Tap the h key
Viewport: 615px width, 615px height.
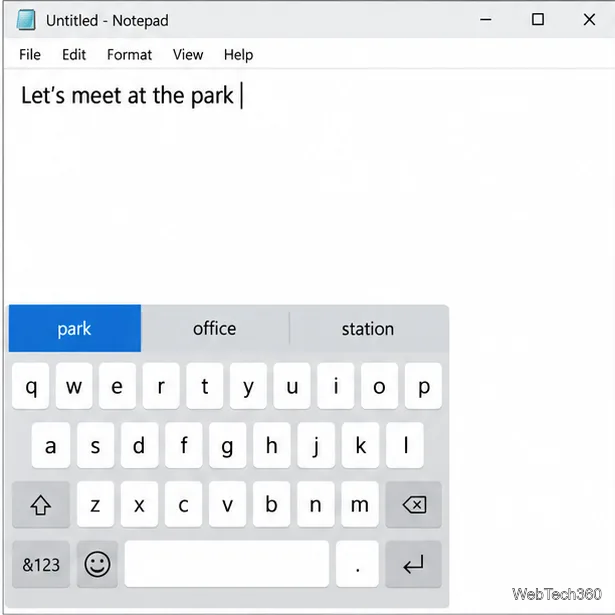pyautogui.click(x=272, y=446)
